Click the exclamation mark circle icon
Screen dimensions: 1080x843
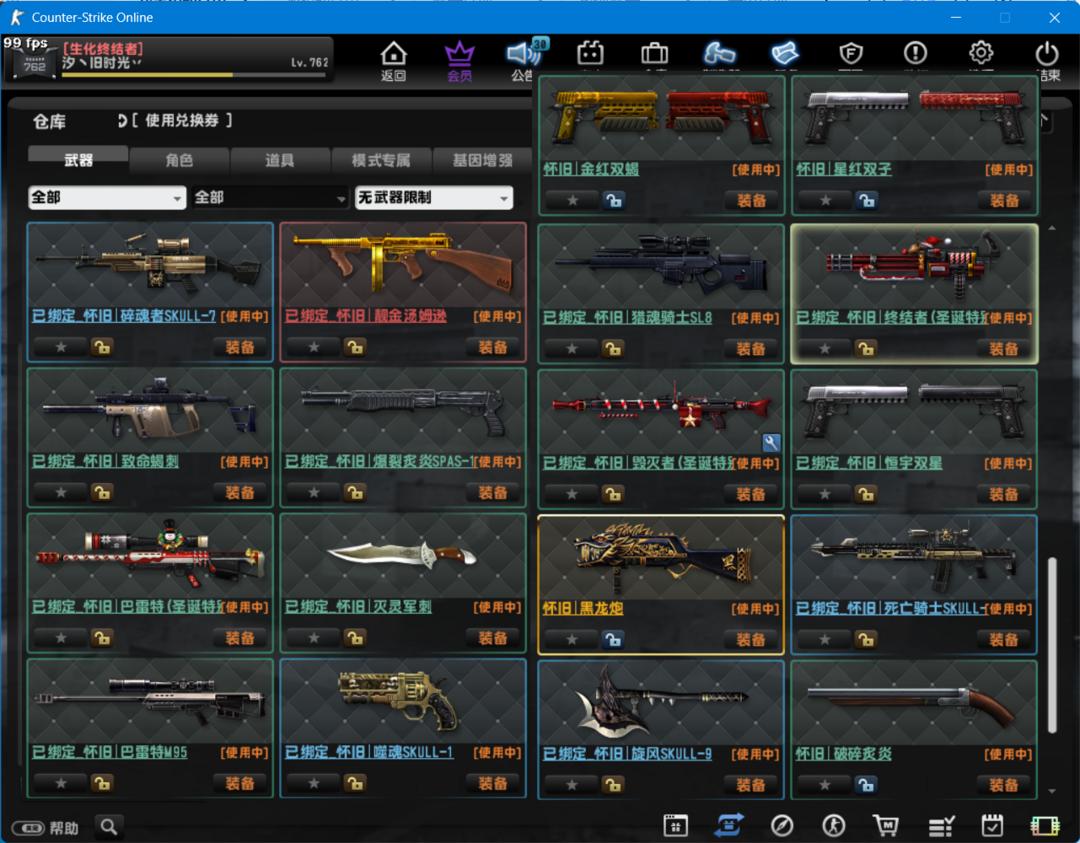pyautogui.click(x=915, y=52)
